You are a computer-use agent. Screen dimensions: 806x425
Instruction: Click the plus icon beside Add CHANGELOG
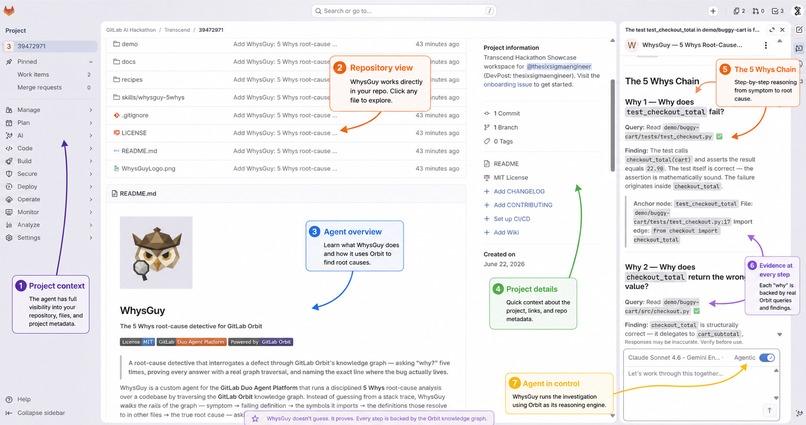487,191
